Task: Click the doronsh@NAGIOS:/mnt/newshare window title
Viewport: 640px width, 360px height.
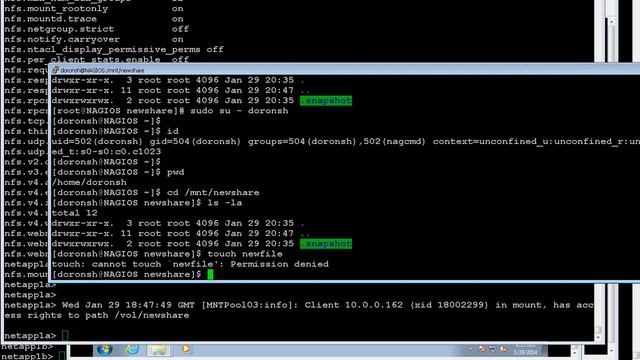Action: (102, 70)
